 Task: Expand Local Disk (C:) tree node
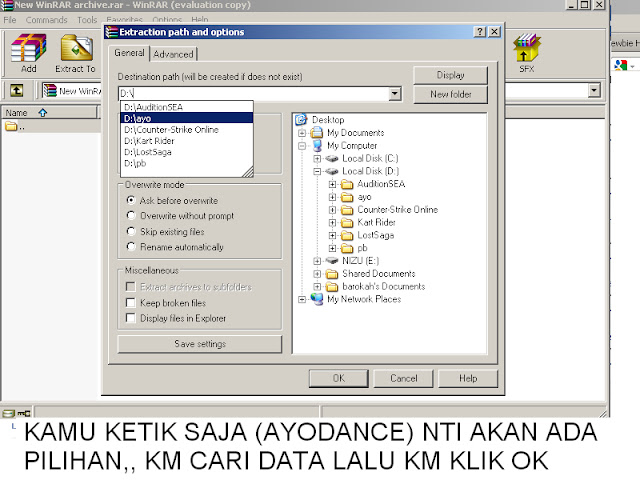tap(317, 158)
